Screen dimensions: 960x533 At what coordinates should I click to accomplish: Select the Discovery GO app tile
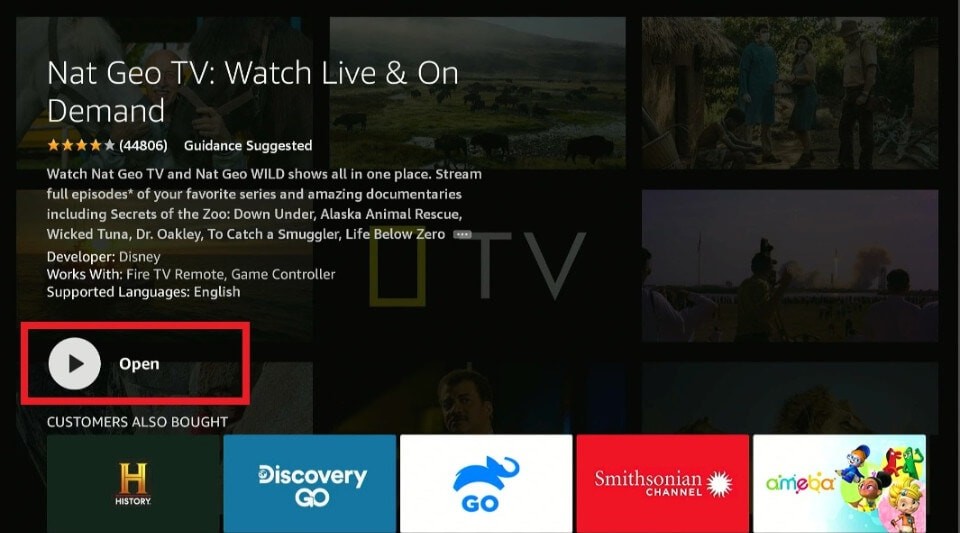pyautogui.click(x=310, y=483)
